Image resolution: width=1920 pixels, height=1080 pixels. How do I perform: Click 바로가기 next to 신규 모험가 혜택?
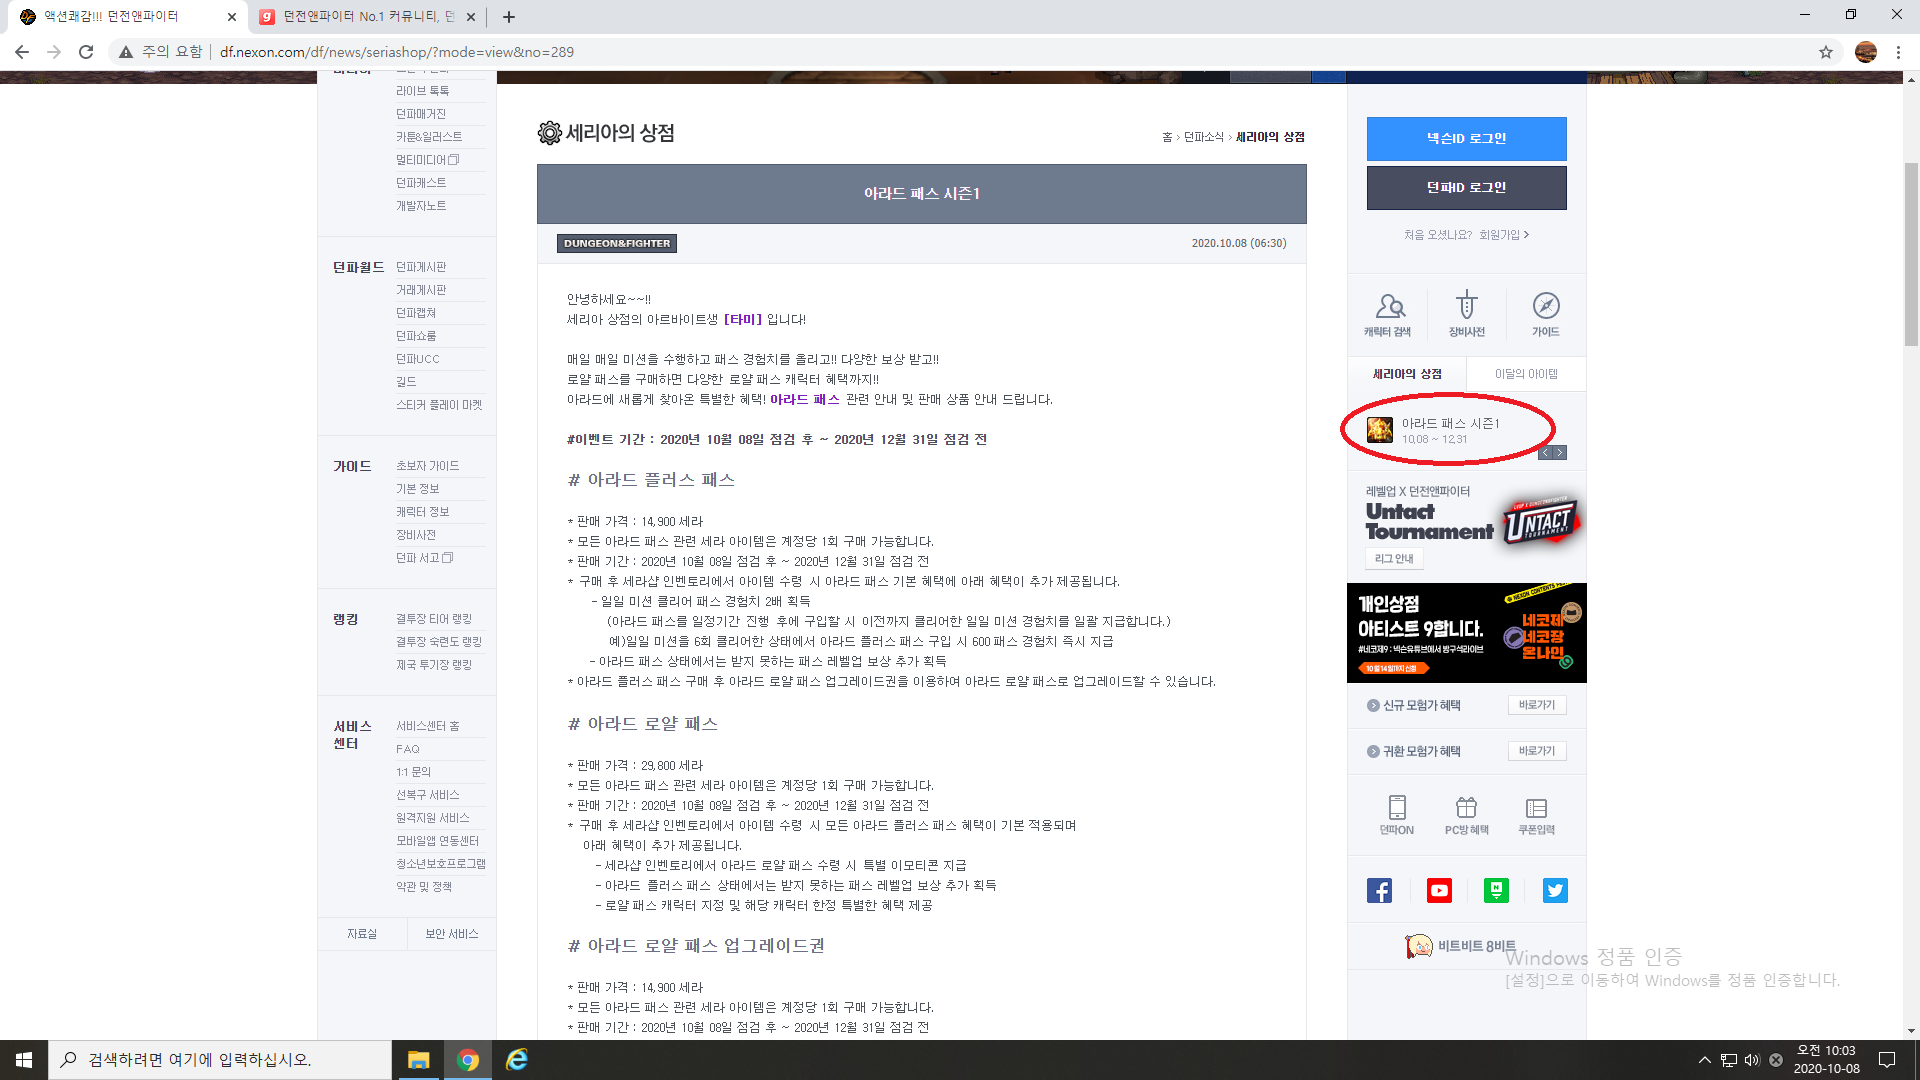[1537, 706]
